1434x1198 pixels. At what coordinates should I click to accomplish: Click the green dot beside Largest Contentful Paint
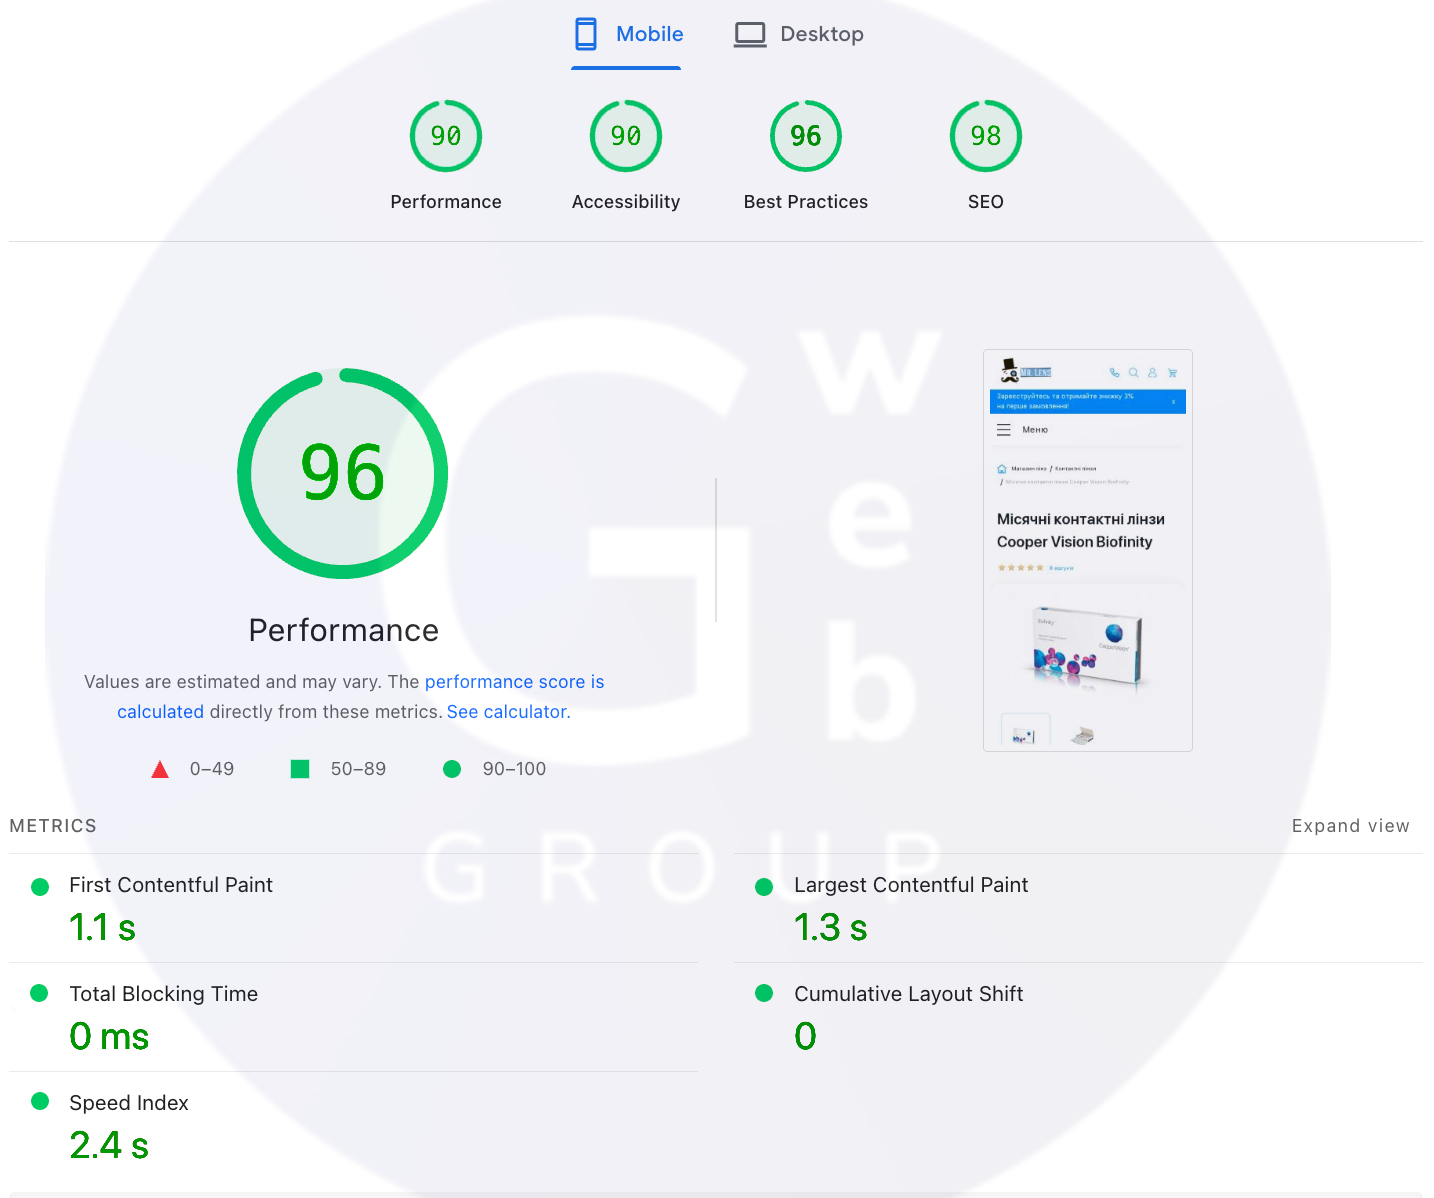pyautogui.click(x=764, y=886)
